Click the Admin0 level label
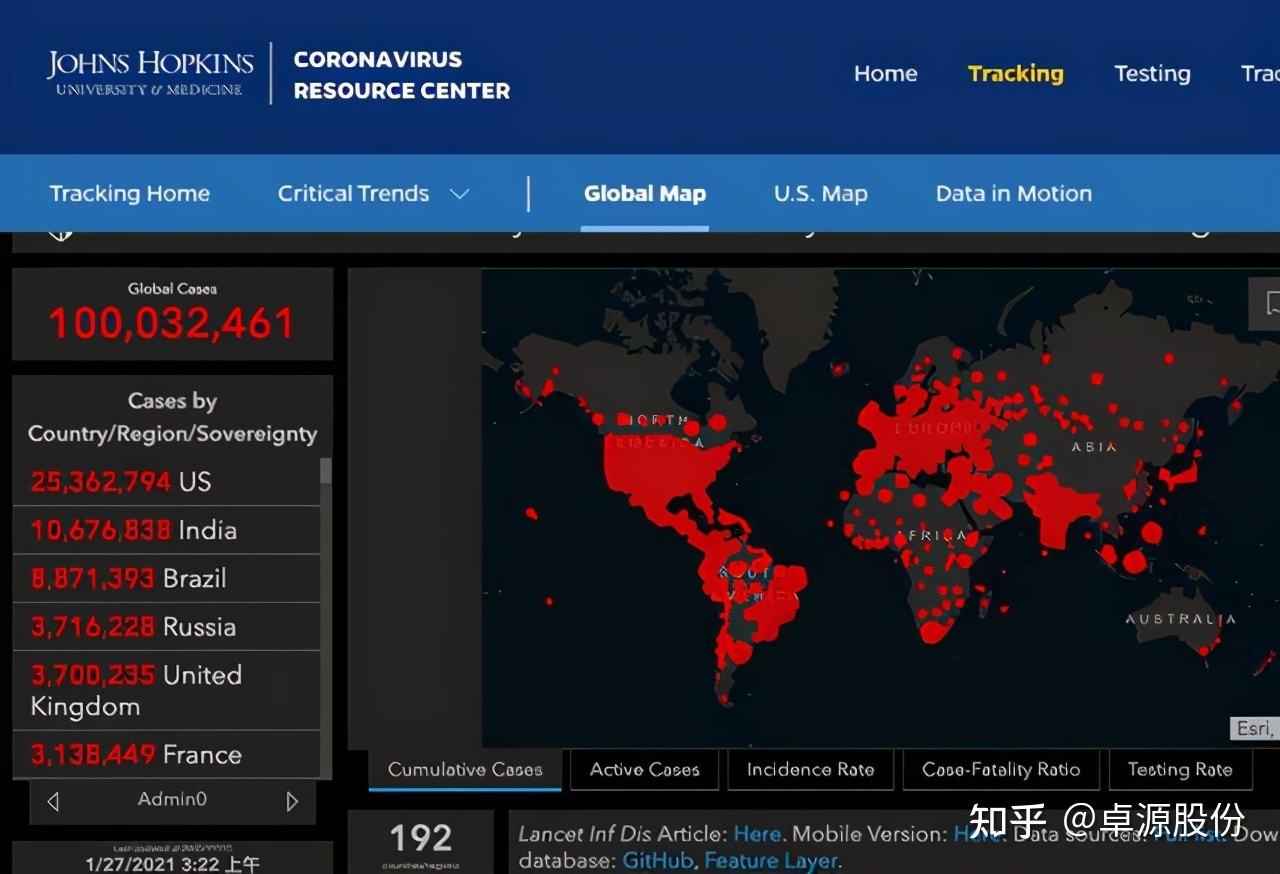Viewport: 1280px width, 874px height. [x=172, y=799]
